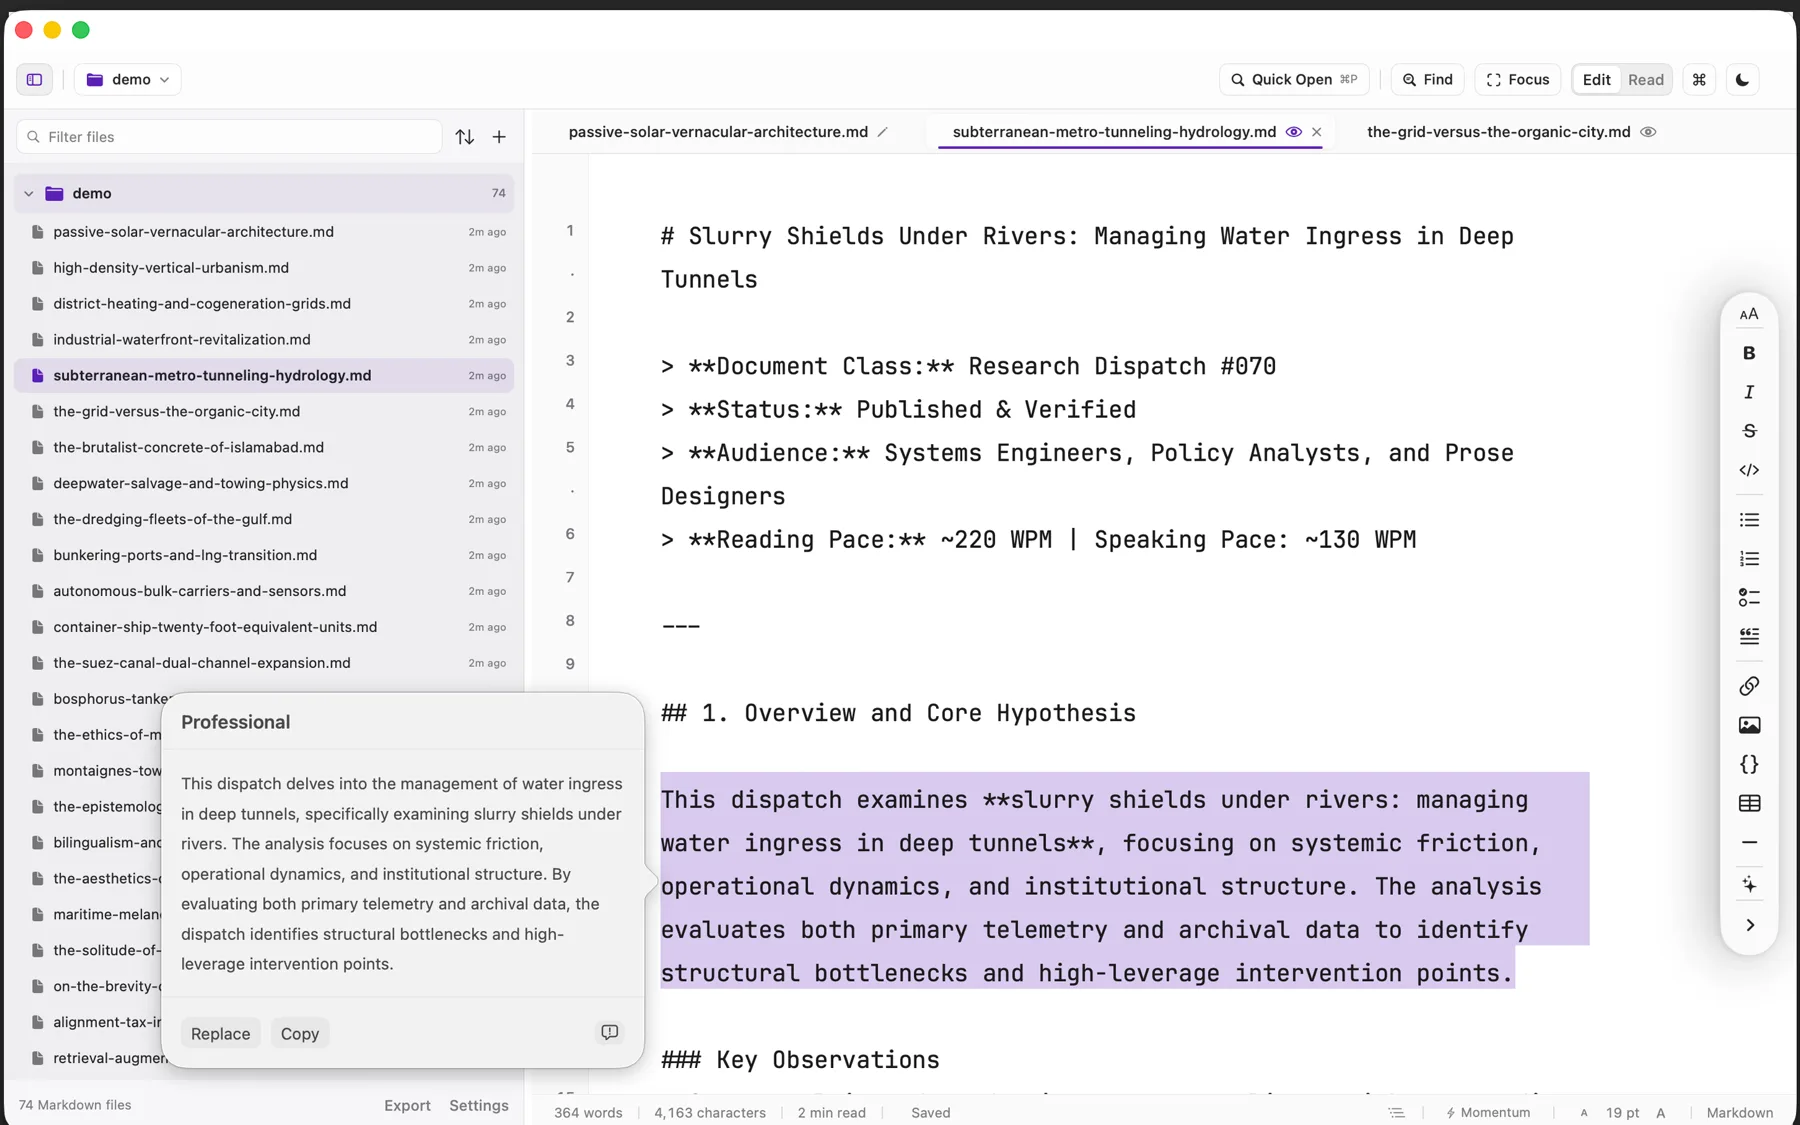The height and width of the screenshot is (1125, 1800).
Task: Open the command shortcuts icon
Action: coord(1699,79)
